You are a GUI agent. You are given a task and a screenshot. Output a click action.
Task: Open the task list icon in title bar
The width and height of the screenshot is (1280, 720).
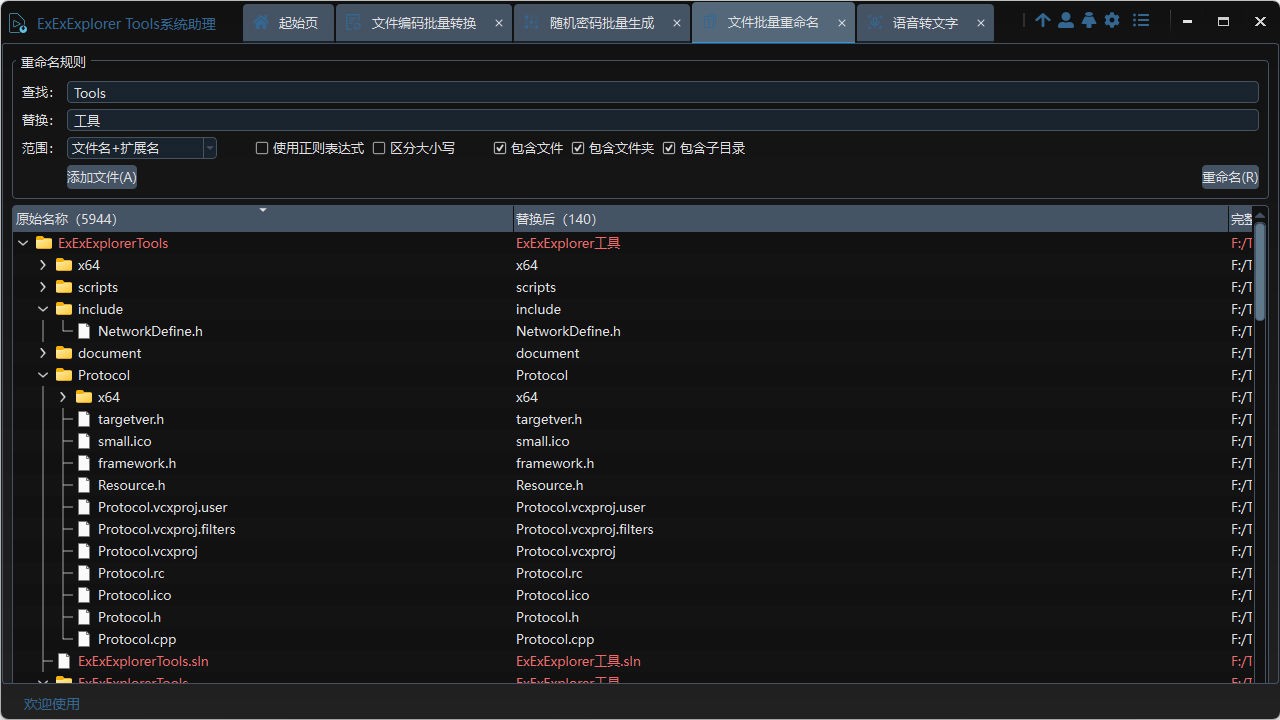pos(1141,20)
